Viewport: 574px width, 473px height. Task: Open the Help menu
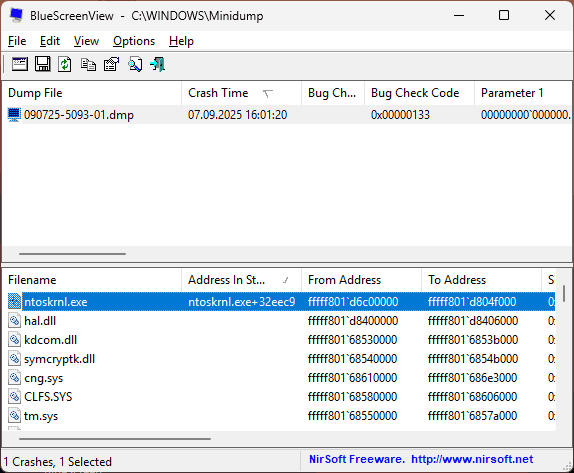[181, 41]
